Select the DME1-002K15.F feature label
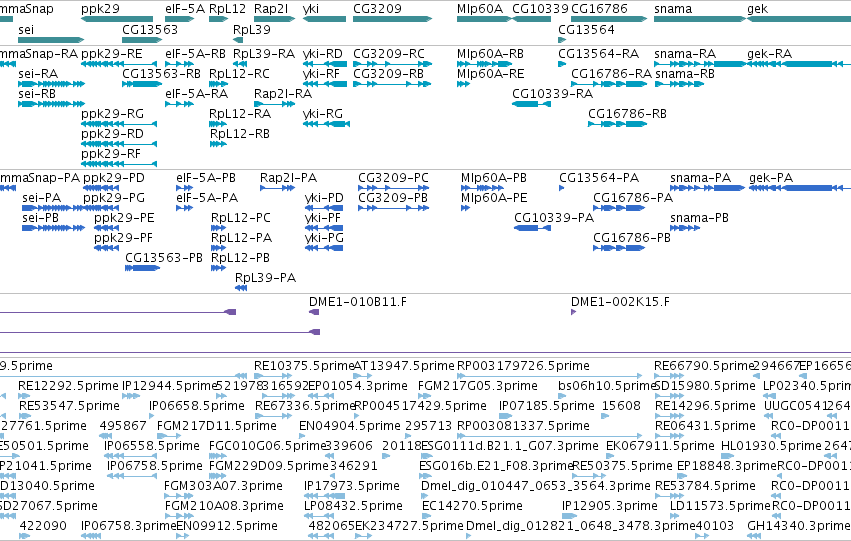This screenshot has width=851, height=541. point(620,302)
